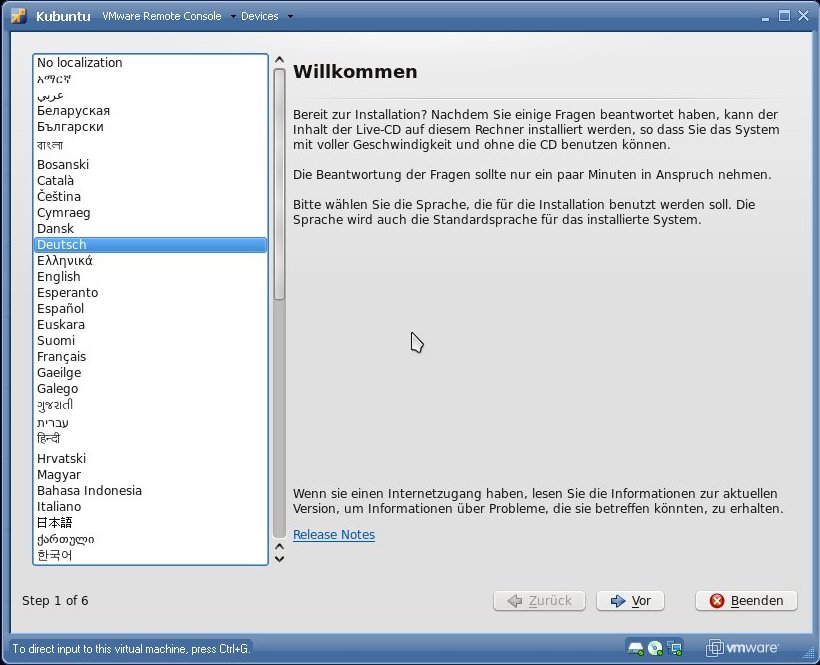Select the Bengali language entry
Viewport: 820px width, 665px height.
pos(151,145)
